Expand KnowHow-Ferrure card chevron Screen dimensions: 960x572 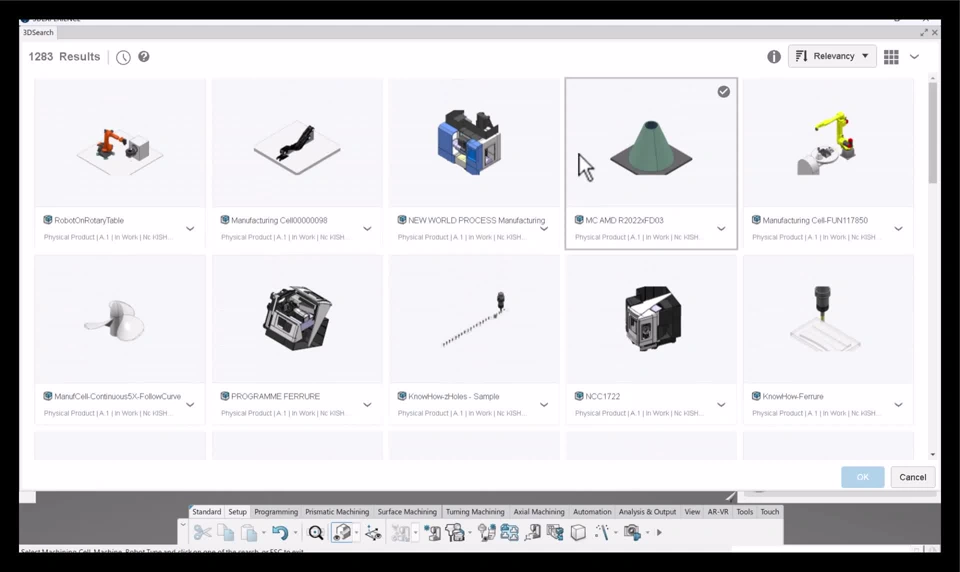tap(898, 405)
